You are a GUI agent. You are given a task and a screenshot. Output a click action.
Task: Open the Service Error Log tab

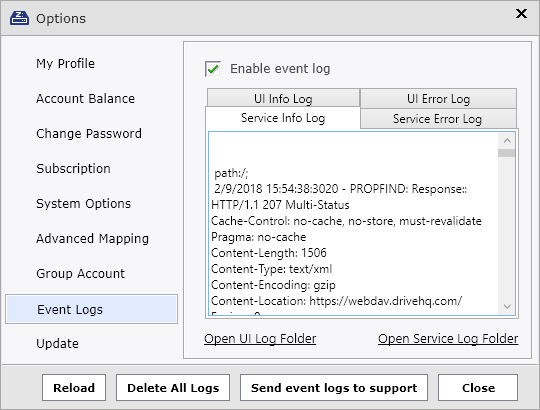tap(438, 119)
